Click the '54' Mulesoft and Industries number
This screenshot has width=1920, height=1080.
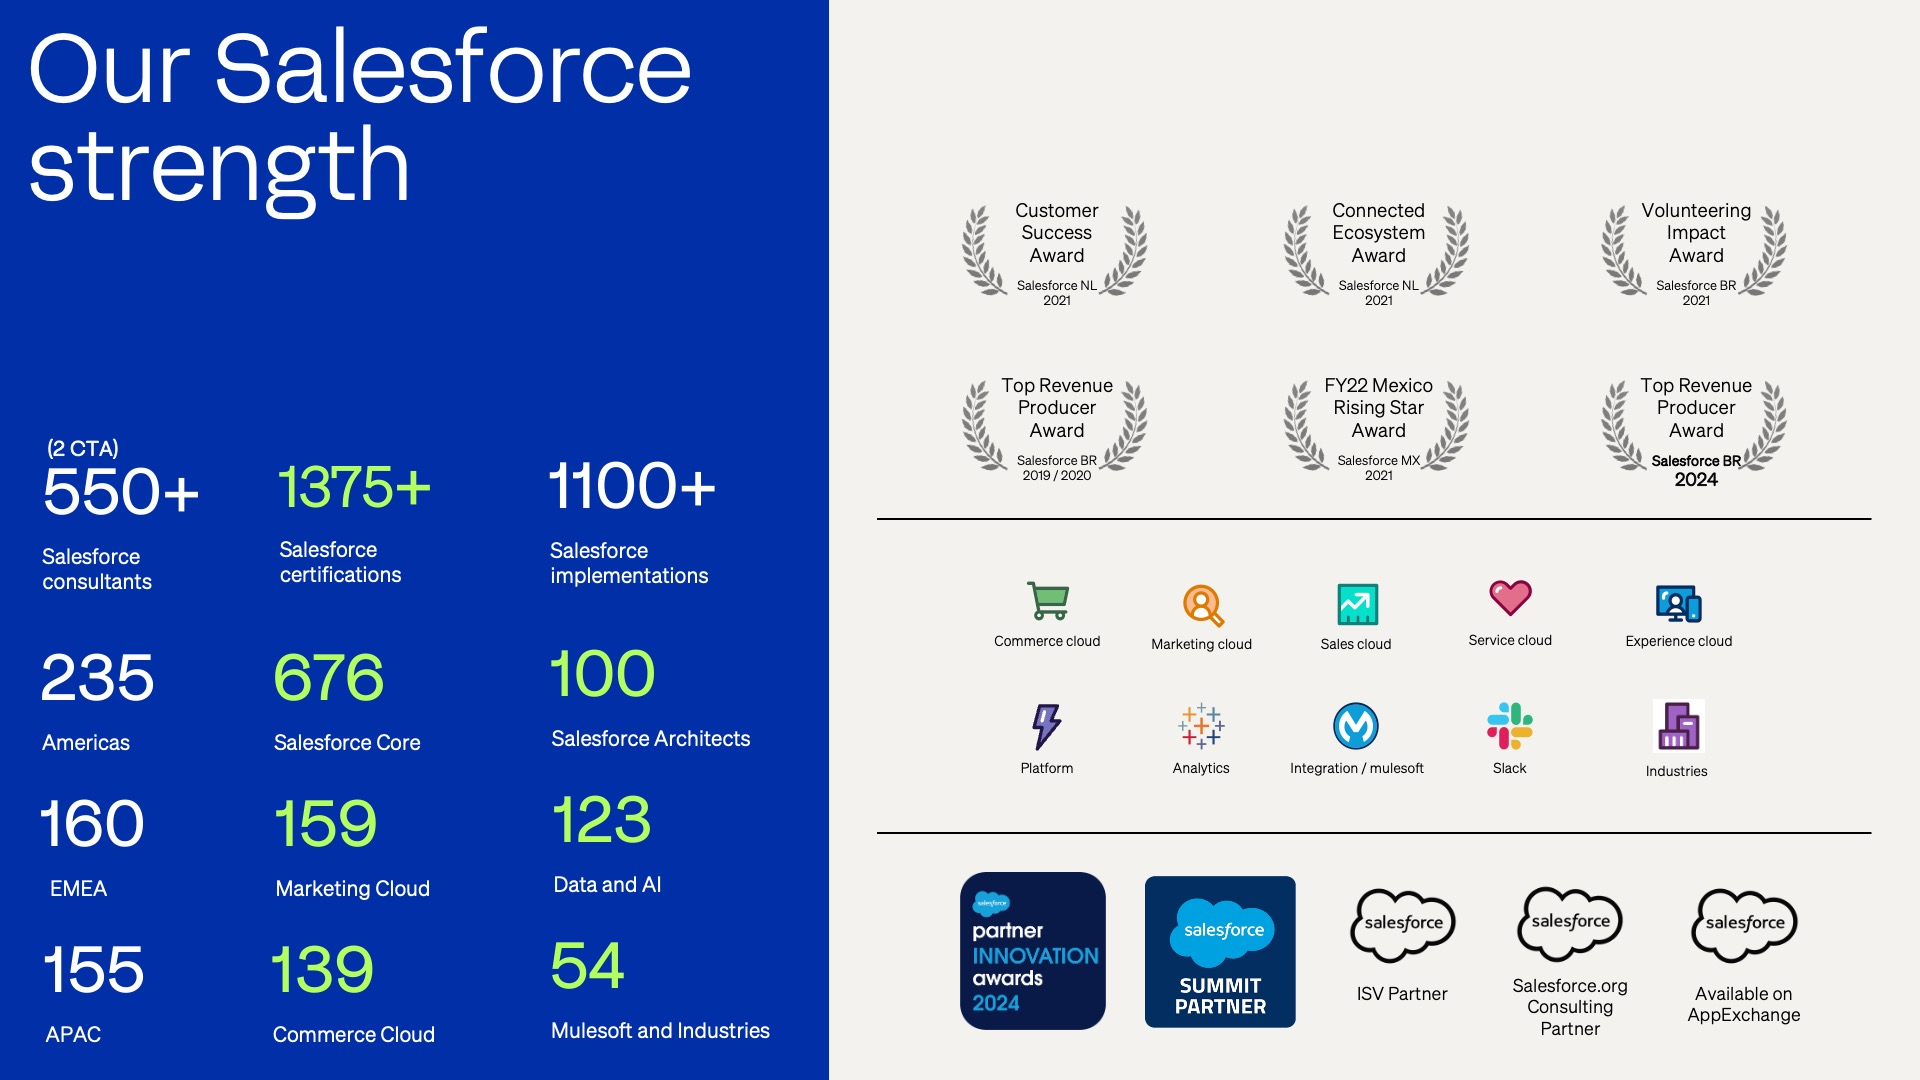tap(588, 965)
